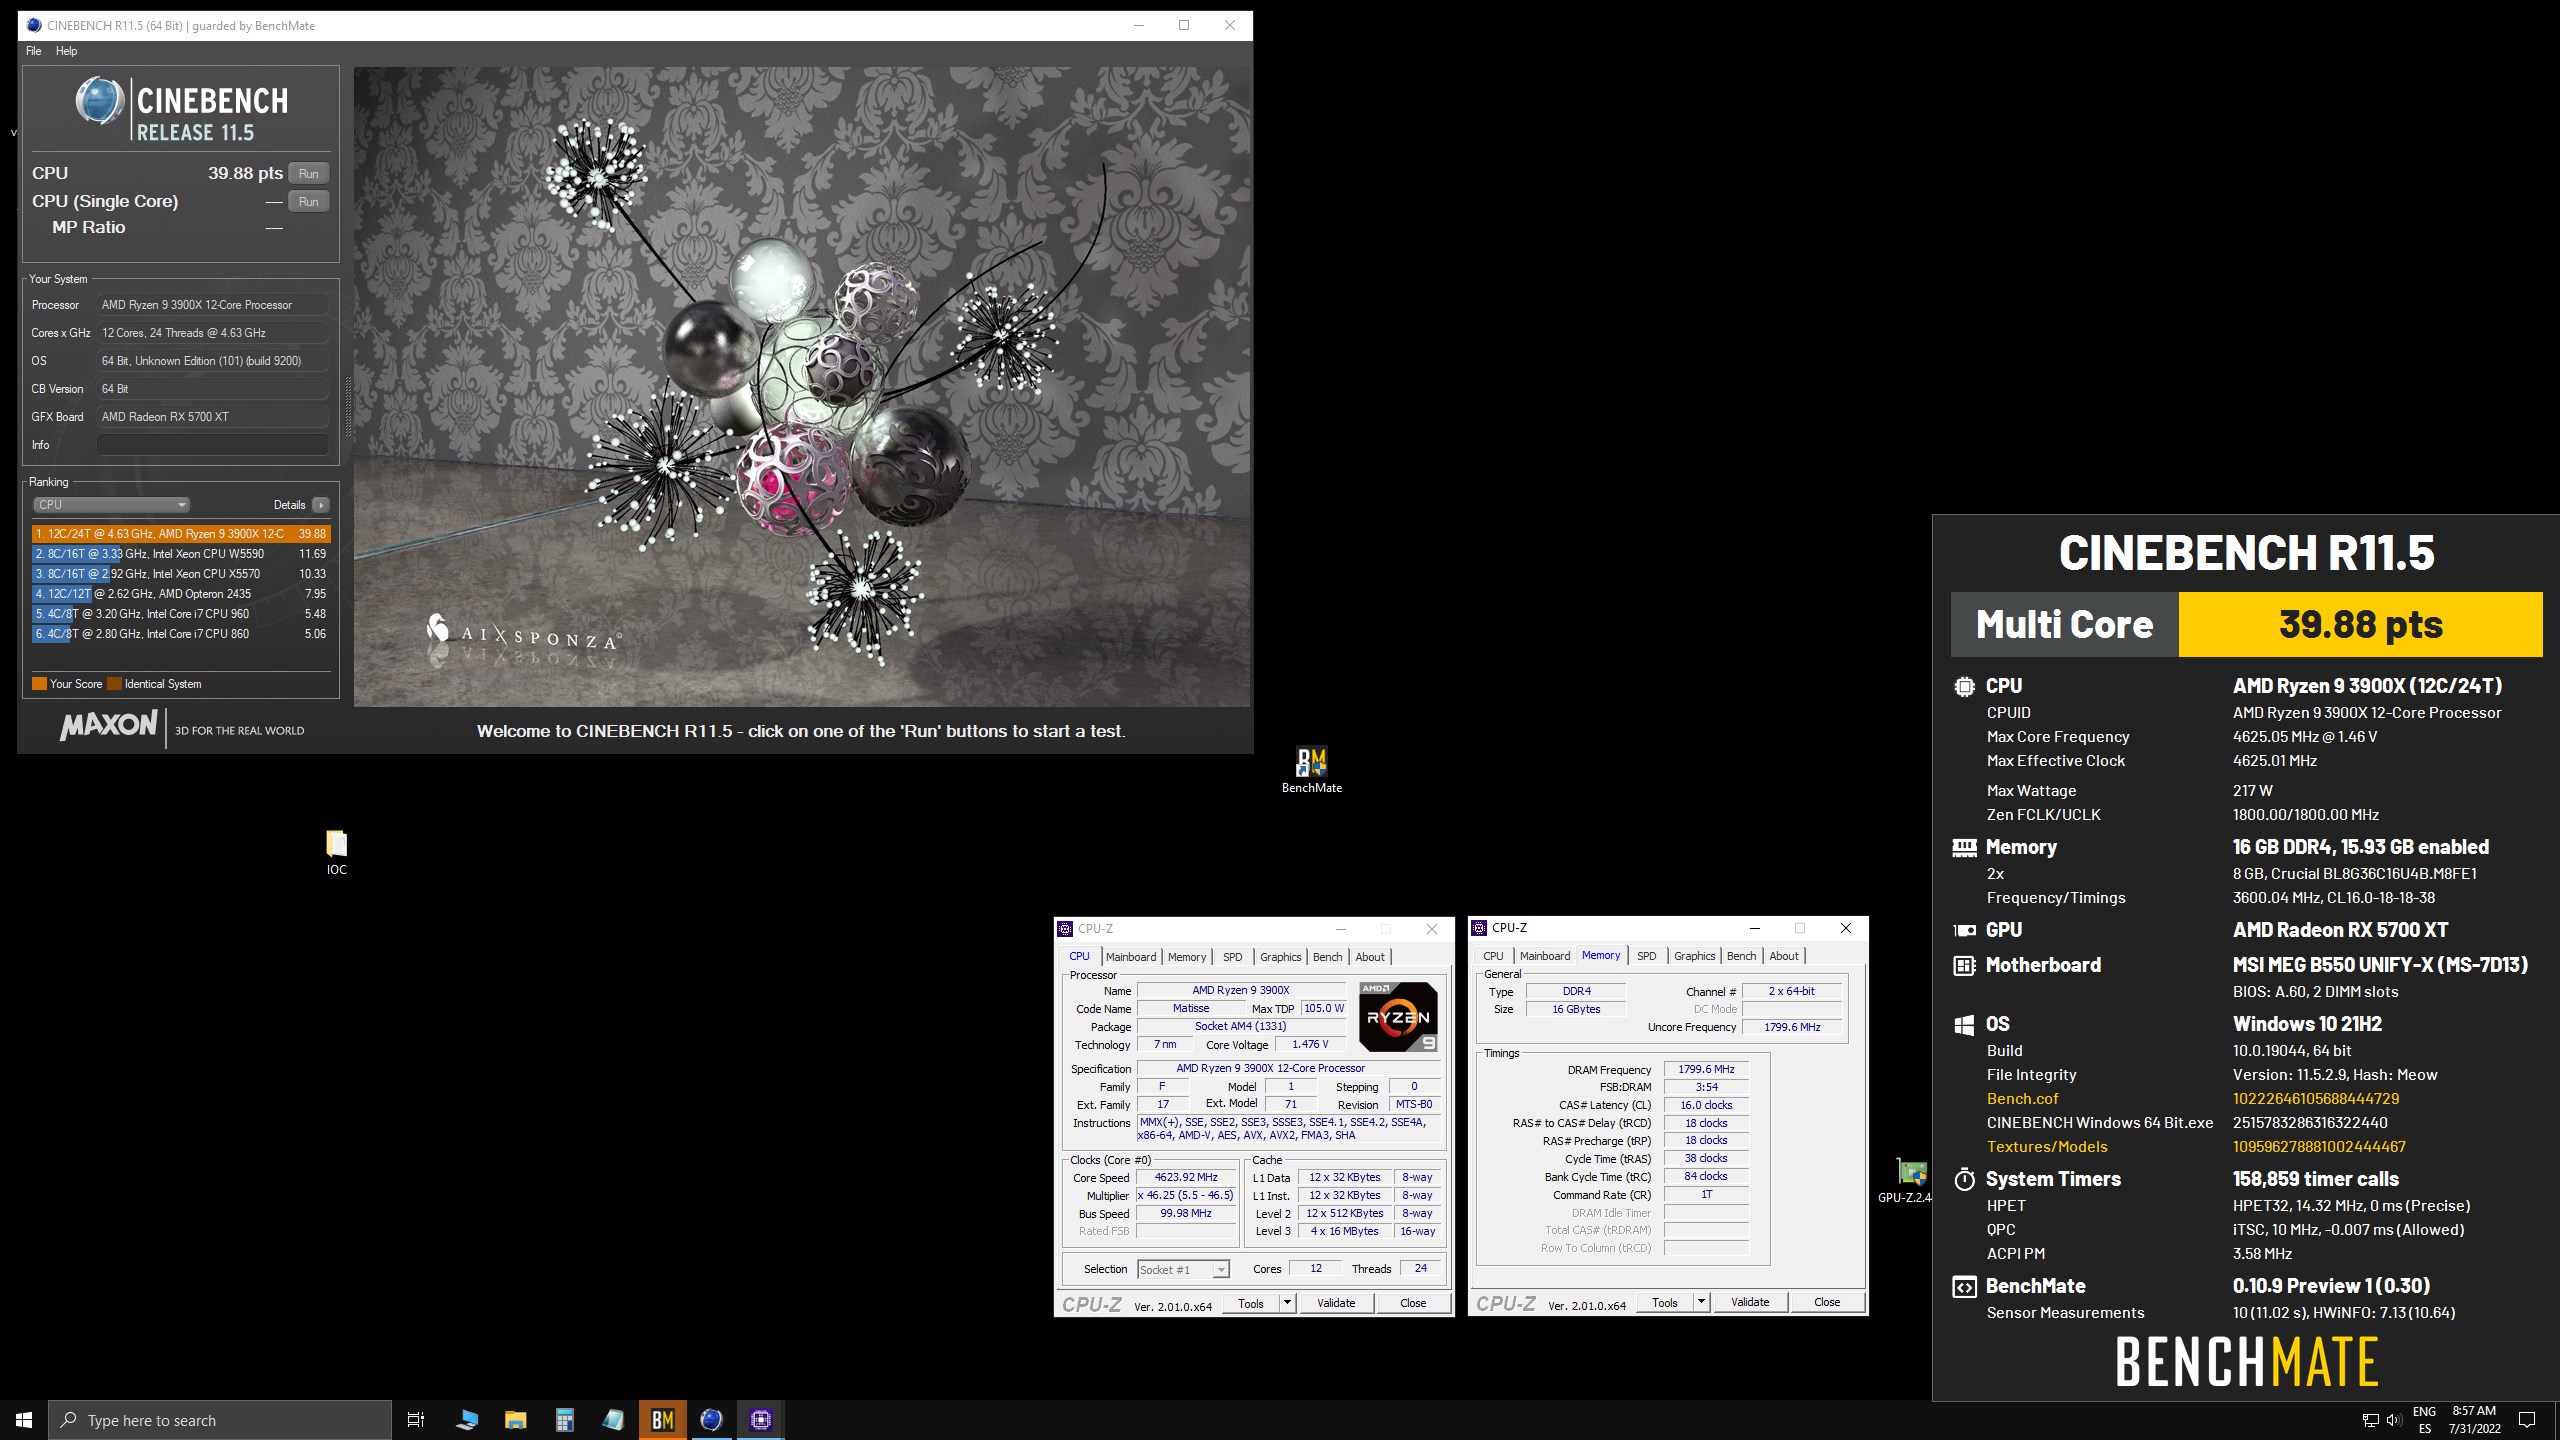
Task: Expand Tools arrow in right CPU-Z window
Action: pos(1701,1302)
